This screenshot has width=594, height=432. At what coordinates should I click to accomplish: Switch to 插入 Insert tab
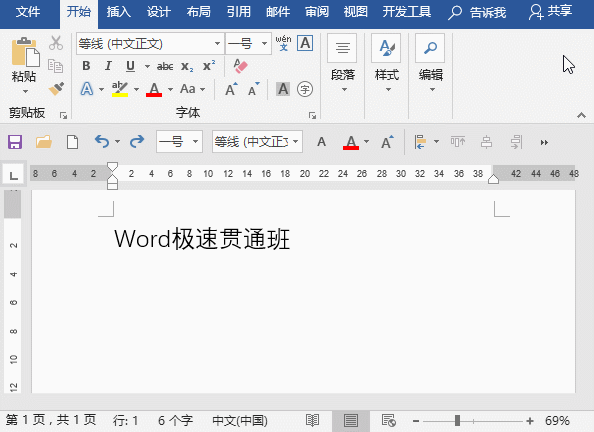point(119,12)
